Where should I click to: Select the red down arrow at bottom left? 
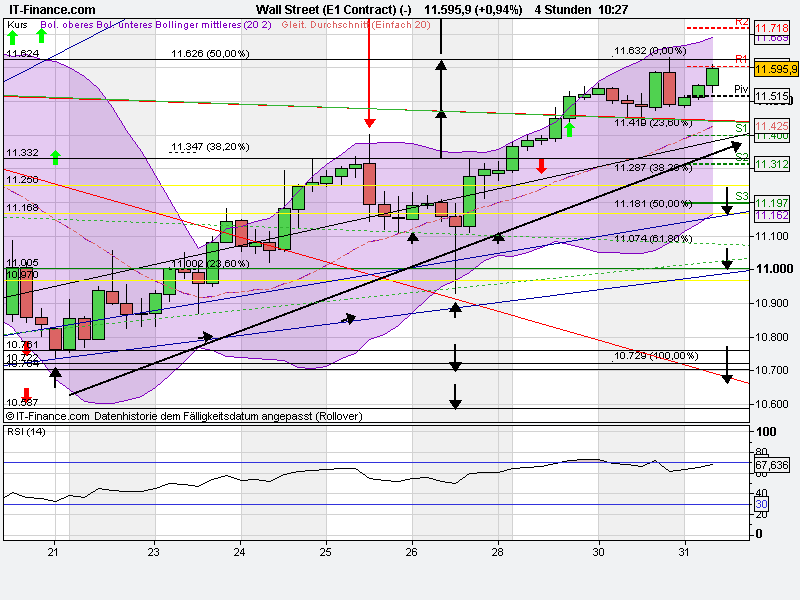pos(27,390)
